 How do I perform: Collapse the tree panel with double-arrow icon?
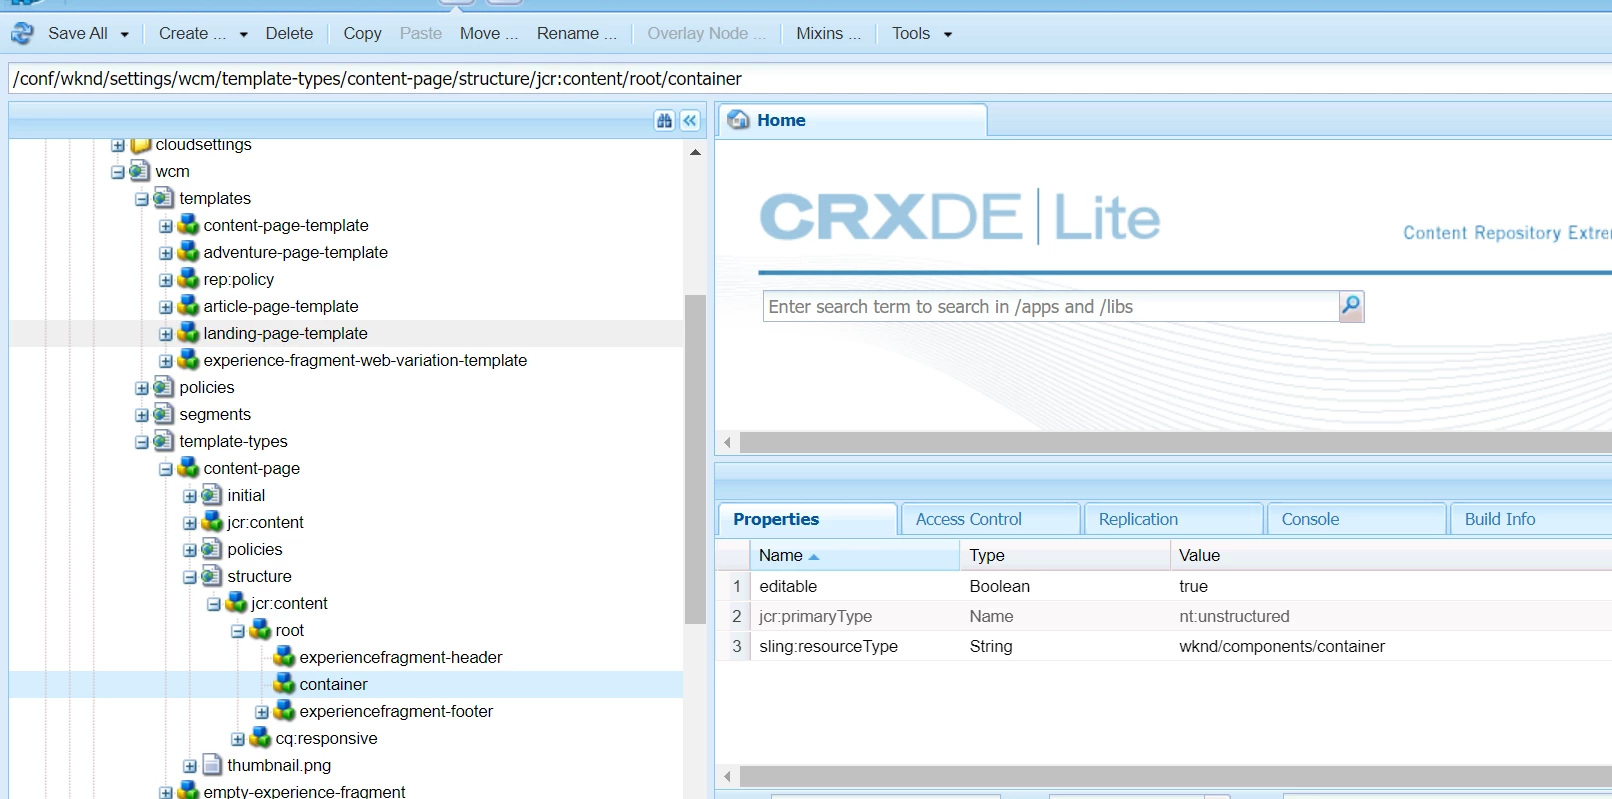690,120
